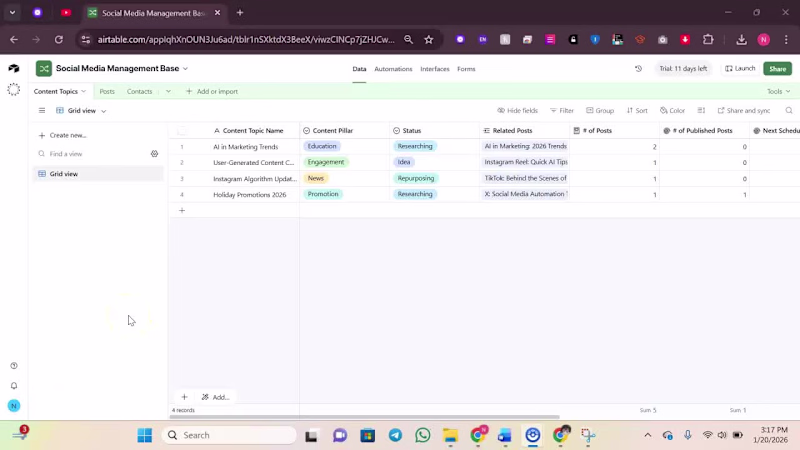Image resolution: width=800 pixels, height=450 pixels.
Task: Open browser extensions puzzle icon
Action: click(708, 39)
